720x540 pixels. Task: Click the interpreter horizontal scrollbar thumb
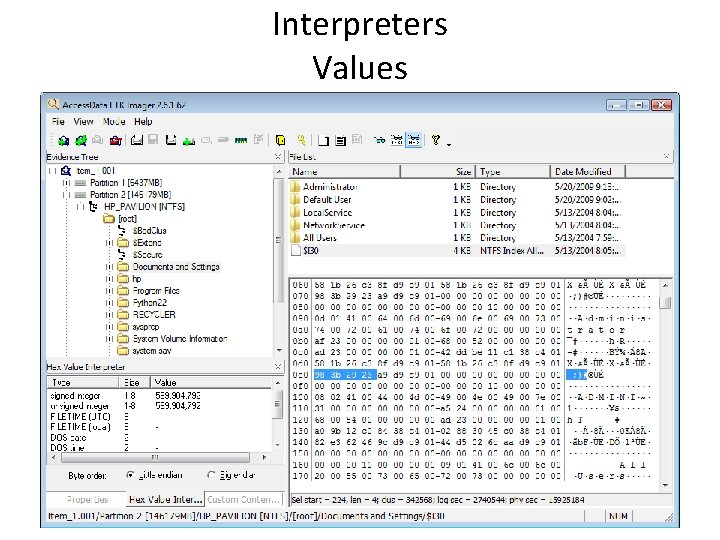click(155, 457)
